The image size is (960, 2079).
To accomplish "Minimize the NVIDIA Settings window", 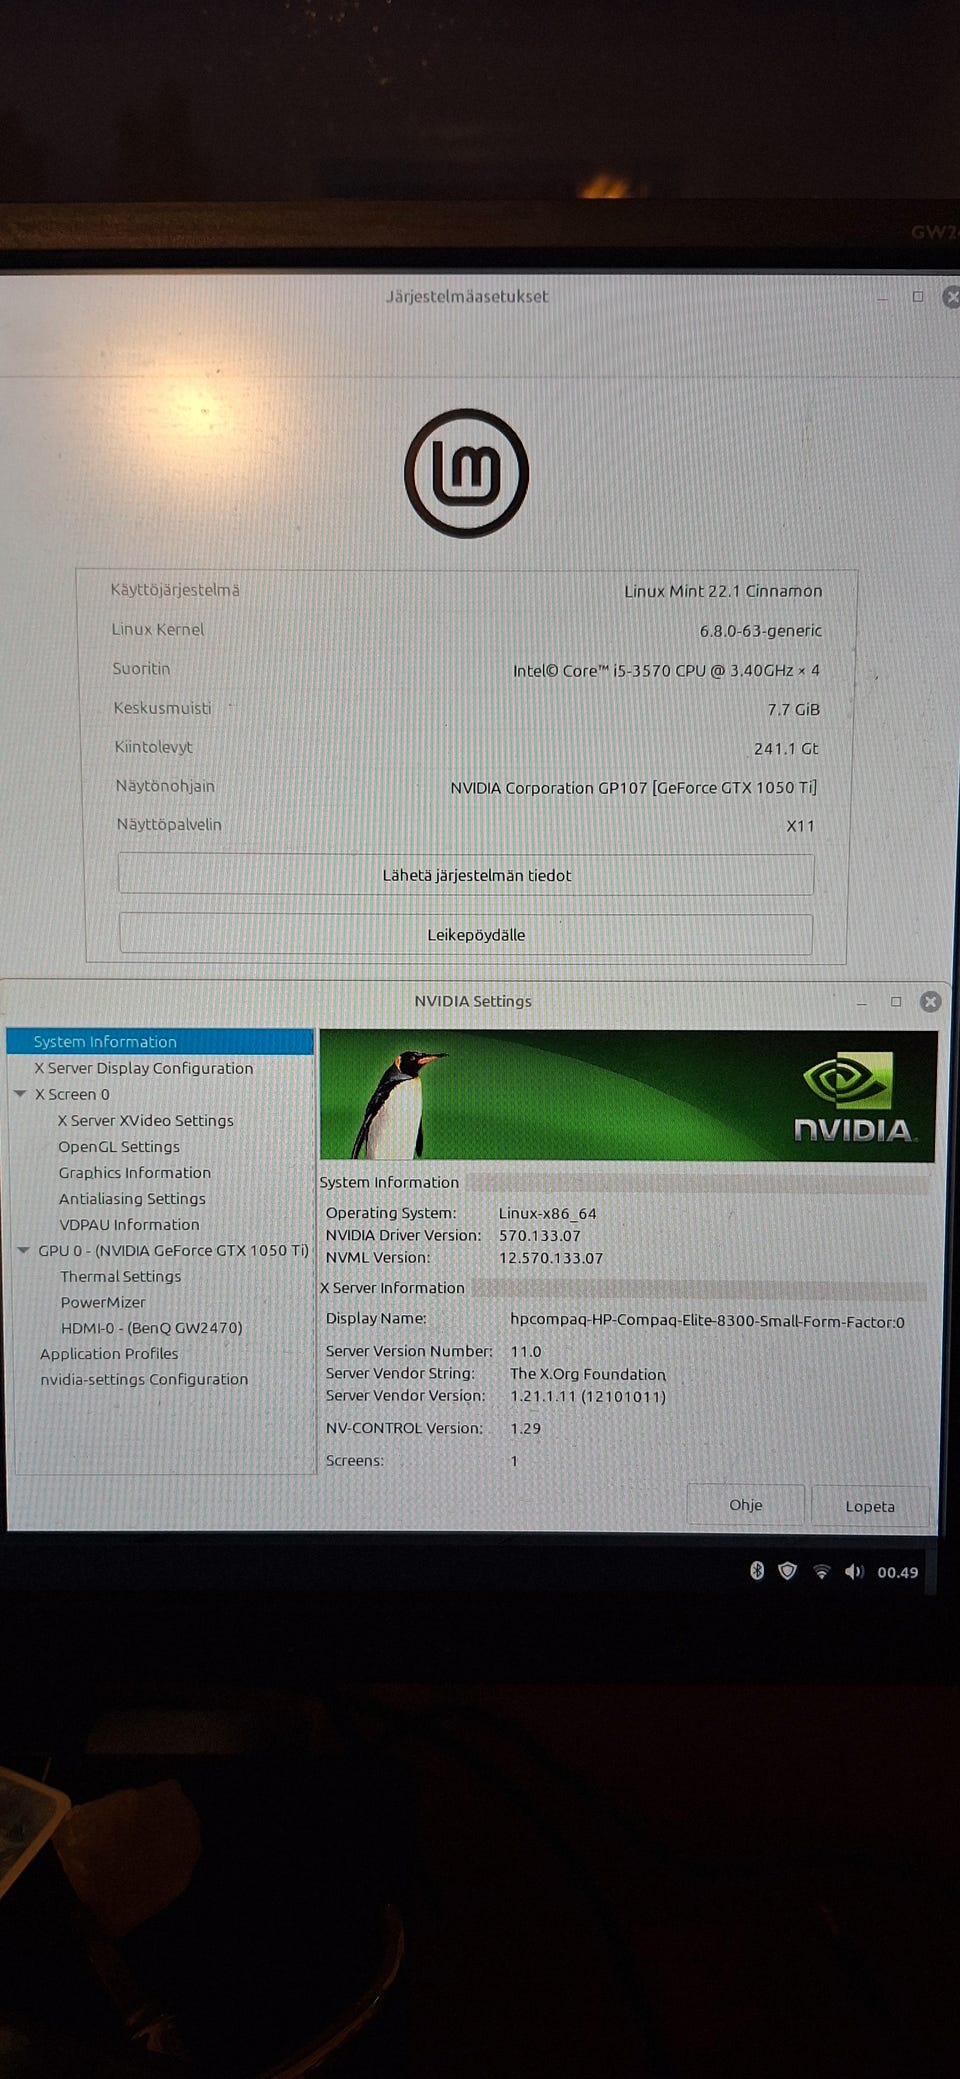I will click(862, 1002).
